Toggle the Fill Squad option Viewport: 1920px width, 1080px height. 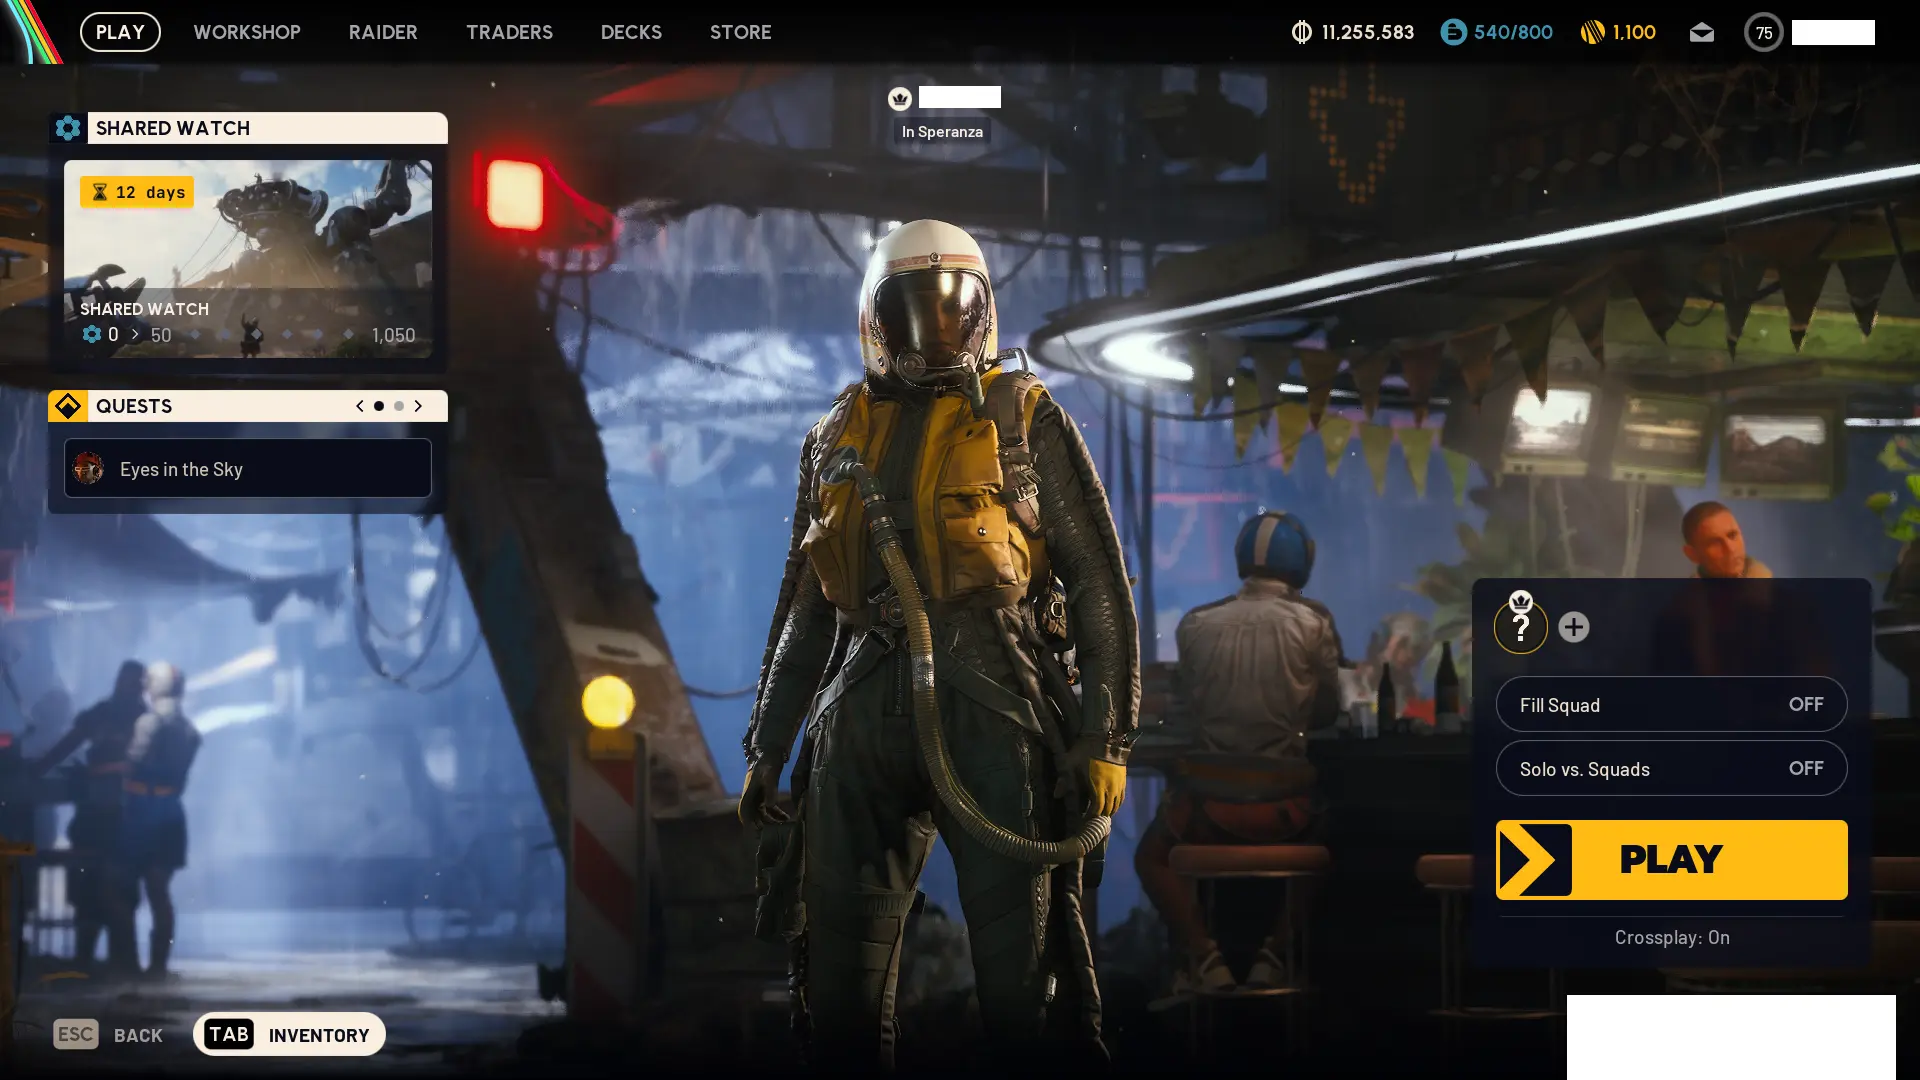(1671, 705)
